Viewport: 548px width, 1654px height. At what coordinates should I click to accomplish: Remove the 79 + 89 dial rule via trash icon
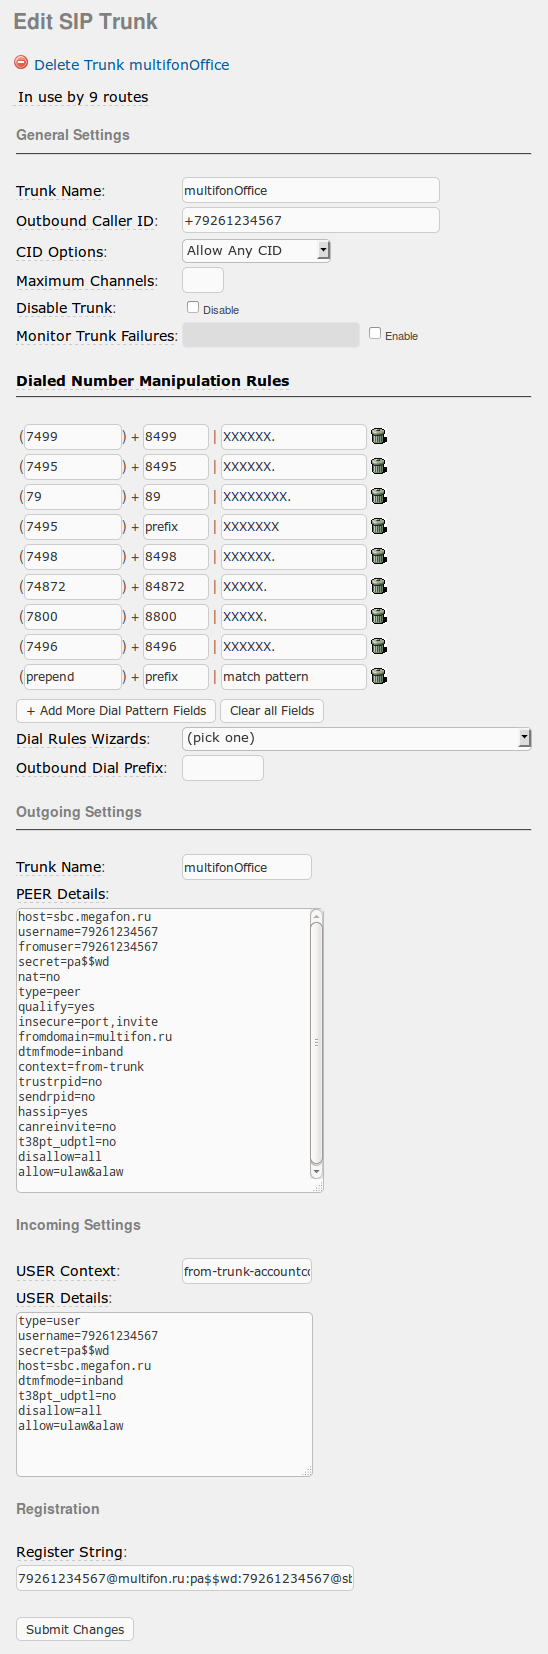pos(378,496)
